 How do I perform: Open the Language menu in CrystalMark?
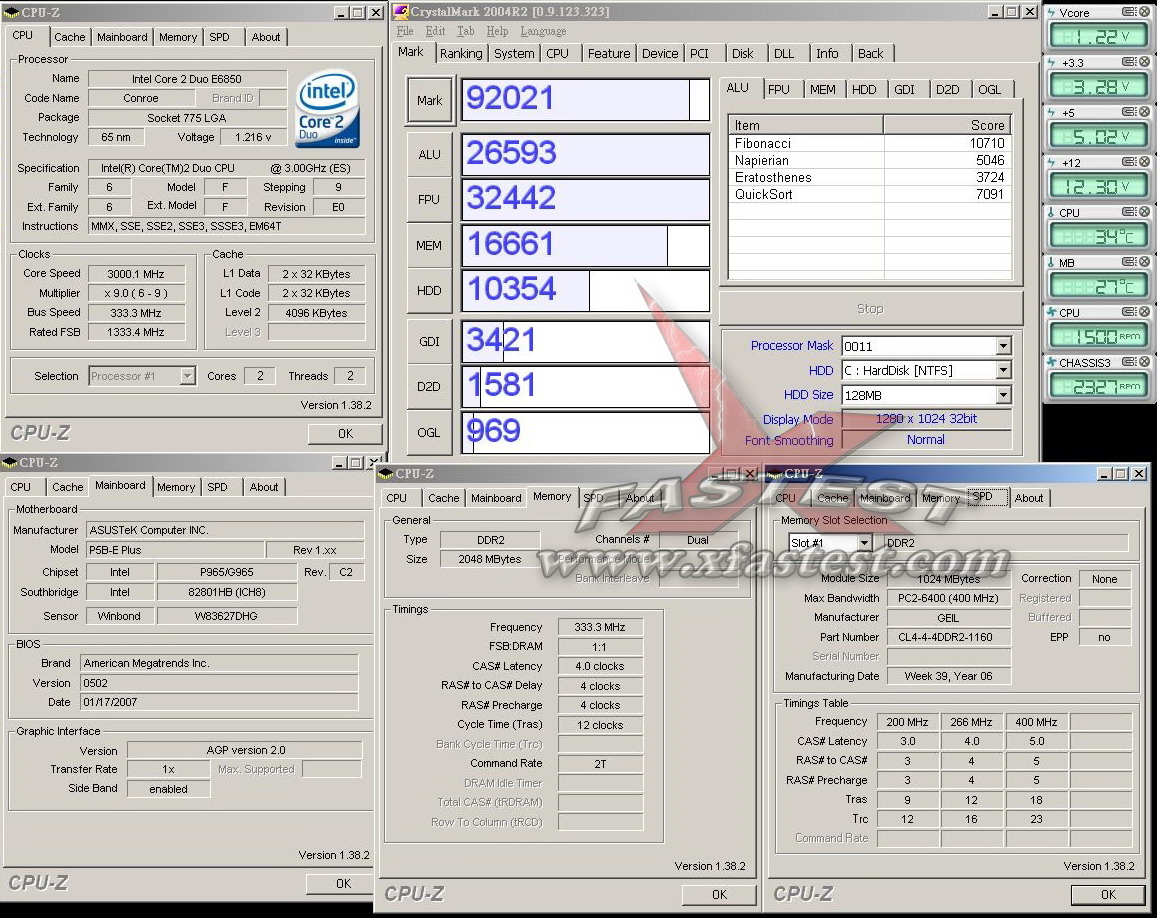point(544,31)
